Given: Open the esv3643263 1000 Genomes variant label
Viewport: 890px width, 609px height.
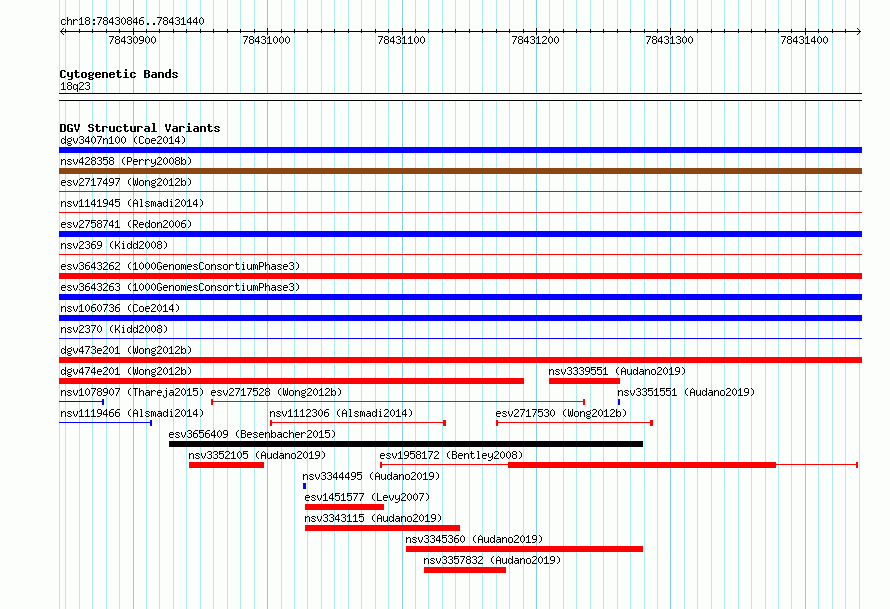Looking at the screenshot, I should tap(180, 287).
